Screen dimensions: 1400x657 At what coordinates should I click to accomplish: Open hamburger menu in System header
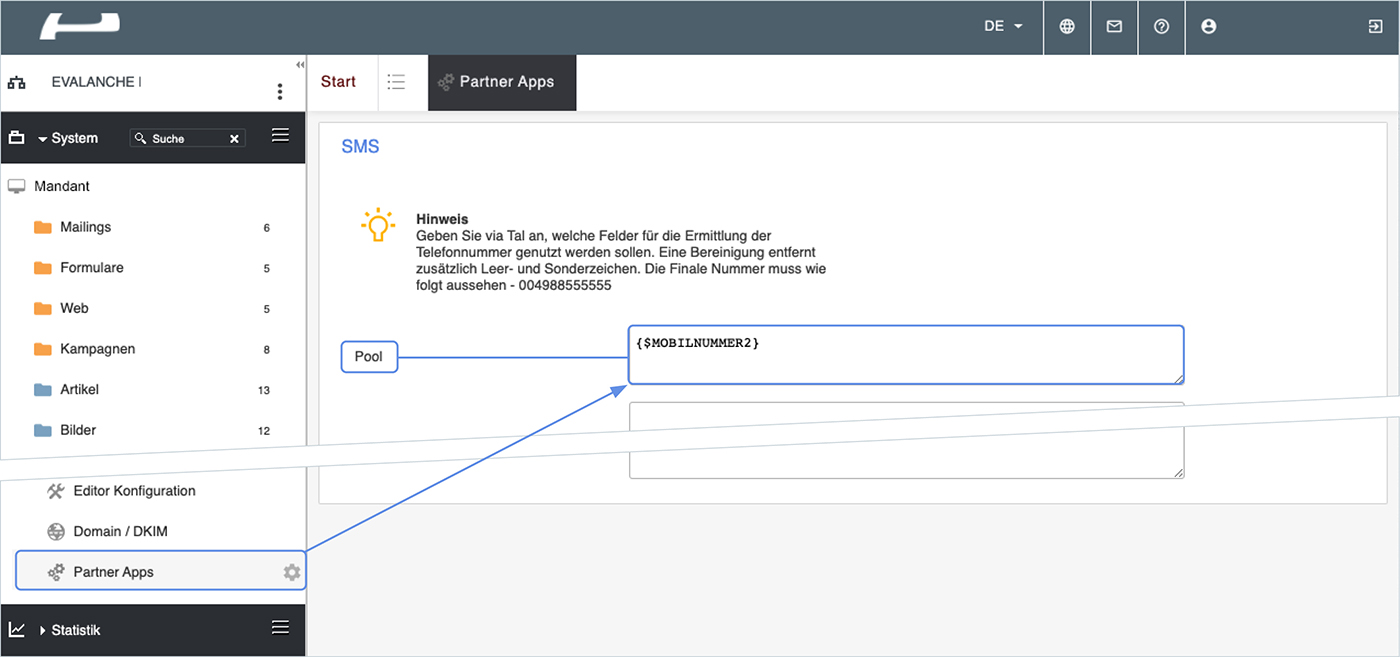tap(281, 136)
